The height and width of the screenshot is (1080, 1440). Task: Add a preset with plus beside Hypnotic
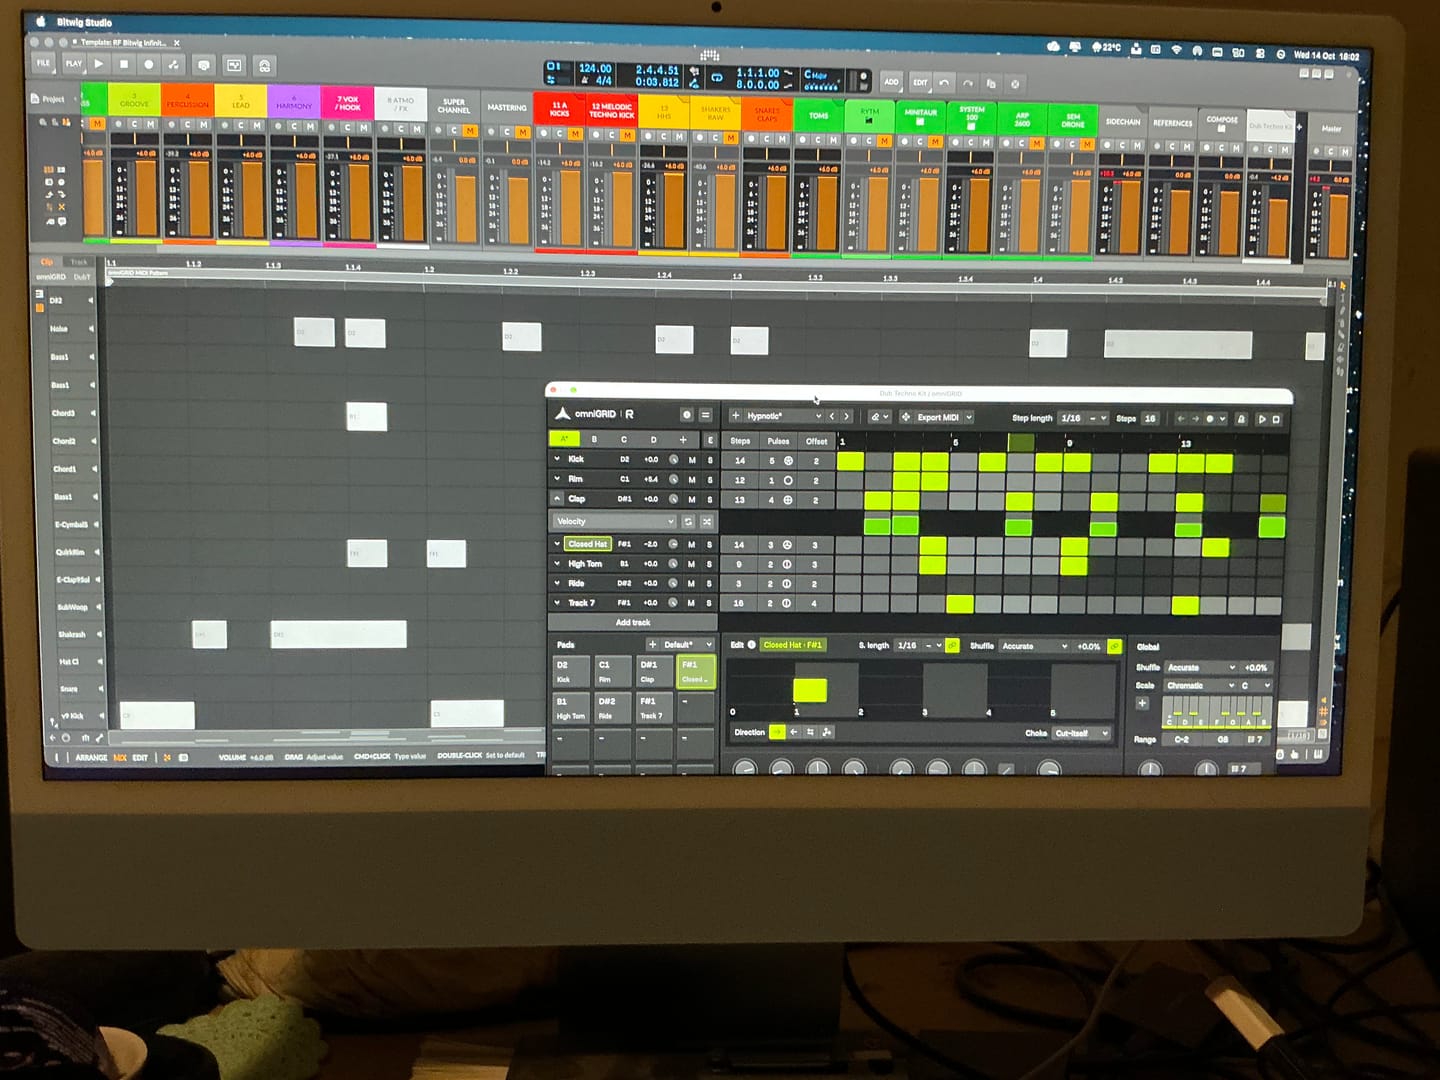click(736, 416)
